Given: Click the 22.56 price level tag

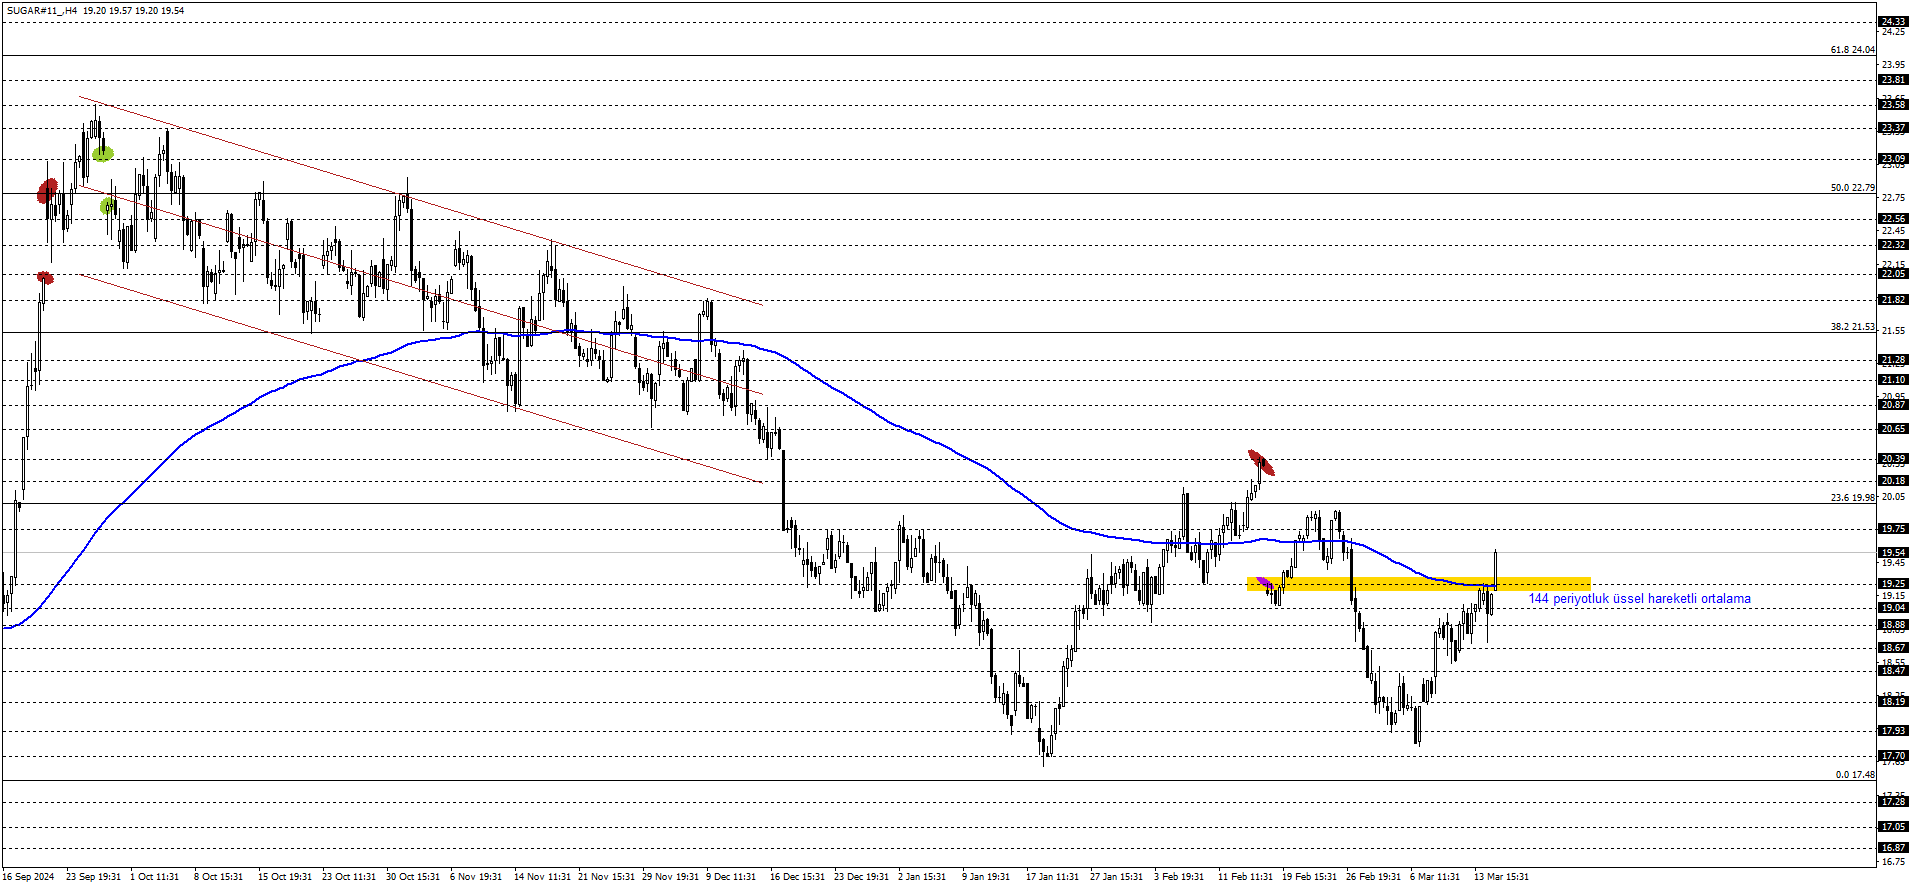Looking at the screenshot, I should [x=1893, y=219].
